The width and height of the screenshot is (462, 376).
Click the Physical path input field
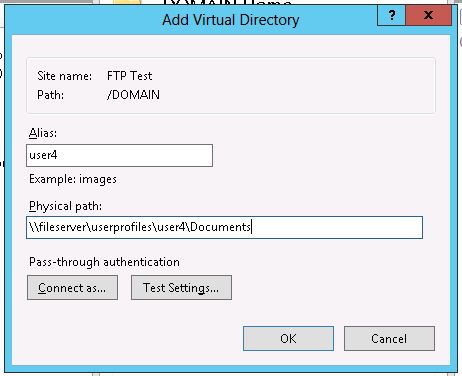pos(224,227)
